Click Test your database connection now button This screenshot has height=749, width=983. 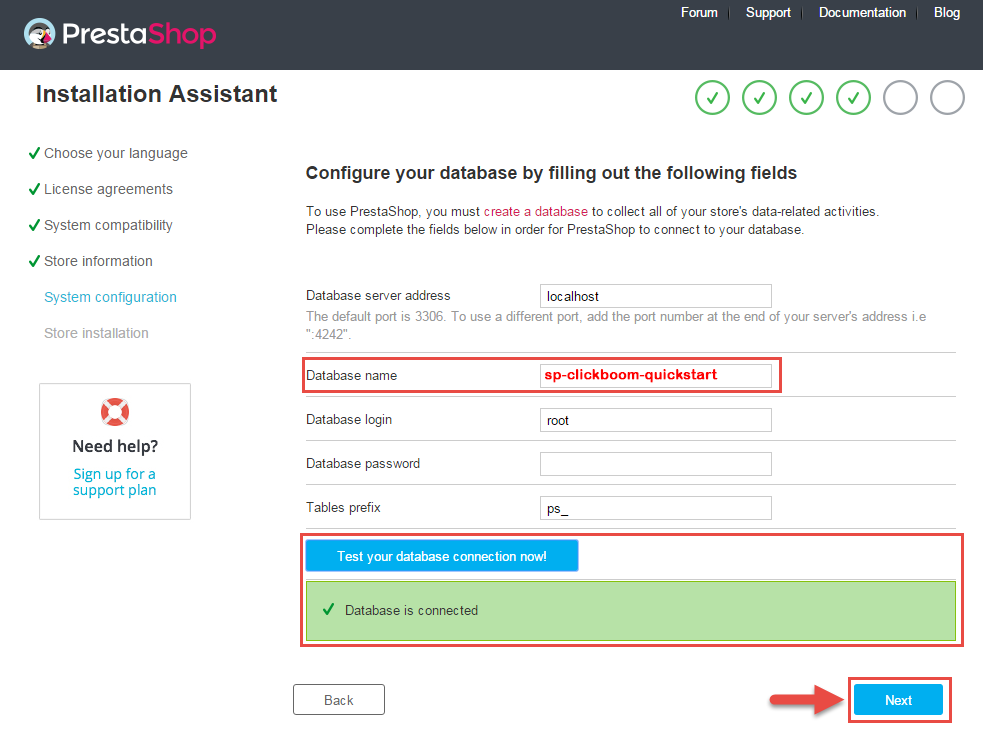tap(442, 556)
